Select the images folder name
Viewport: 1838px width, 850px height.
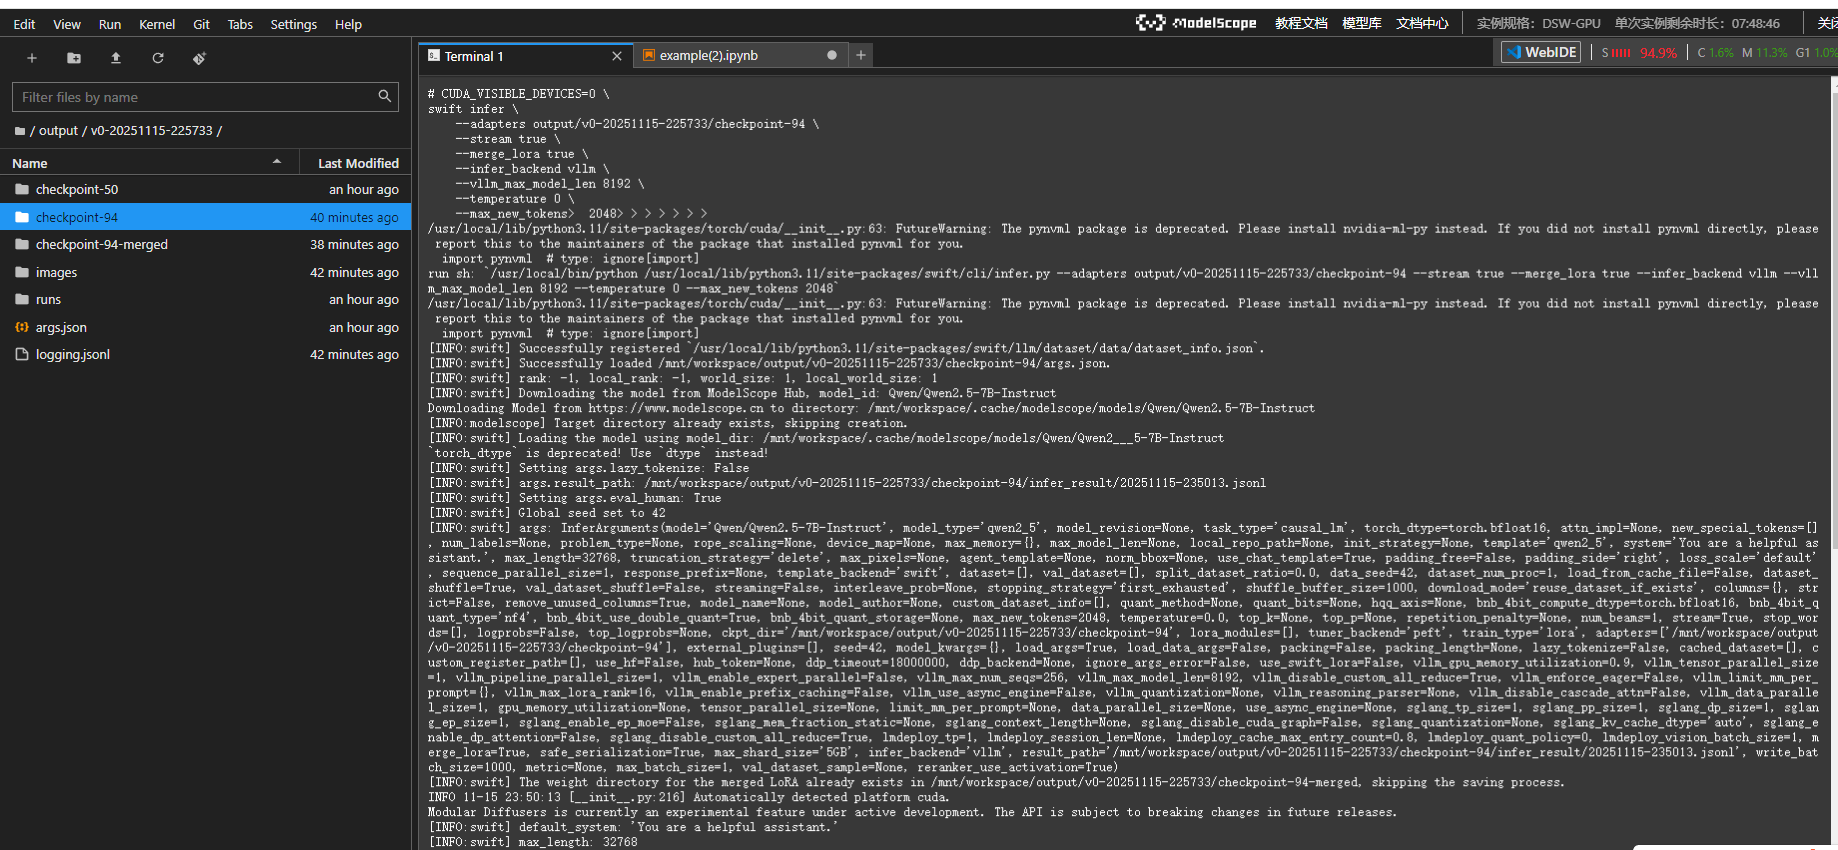point(56,272)
